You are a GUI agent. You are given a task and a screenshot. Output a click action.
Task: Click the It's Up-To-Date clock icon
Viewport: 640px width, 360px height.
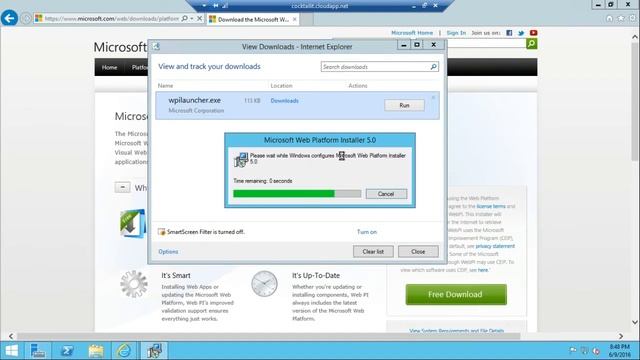pos(264,284)
